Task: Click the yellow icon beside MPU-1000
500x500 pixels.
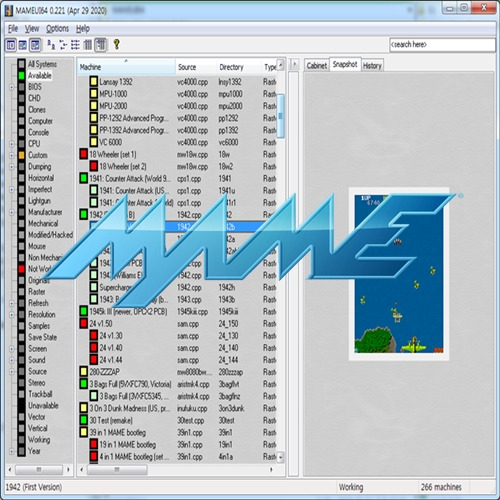Action: (94, 94)
